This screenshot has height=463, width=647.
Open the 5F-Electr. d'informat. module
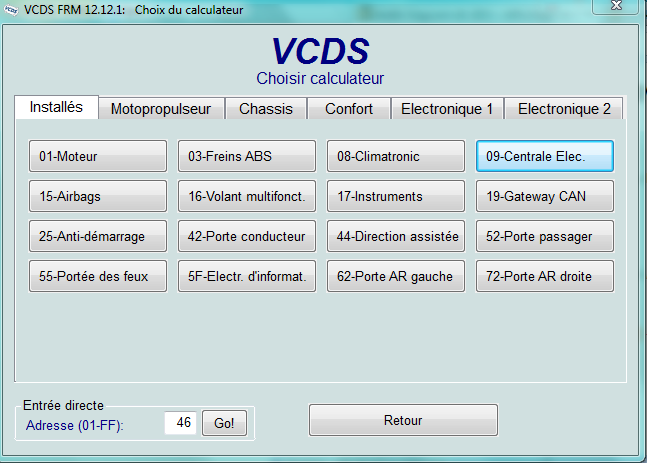pyautogui.click(x=247, y=276)
